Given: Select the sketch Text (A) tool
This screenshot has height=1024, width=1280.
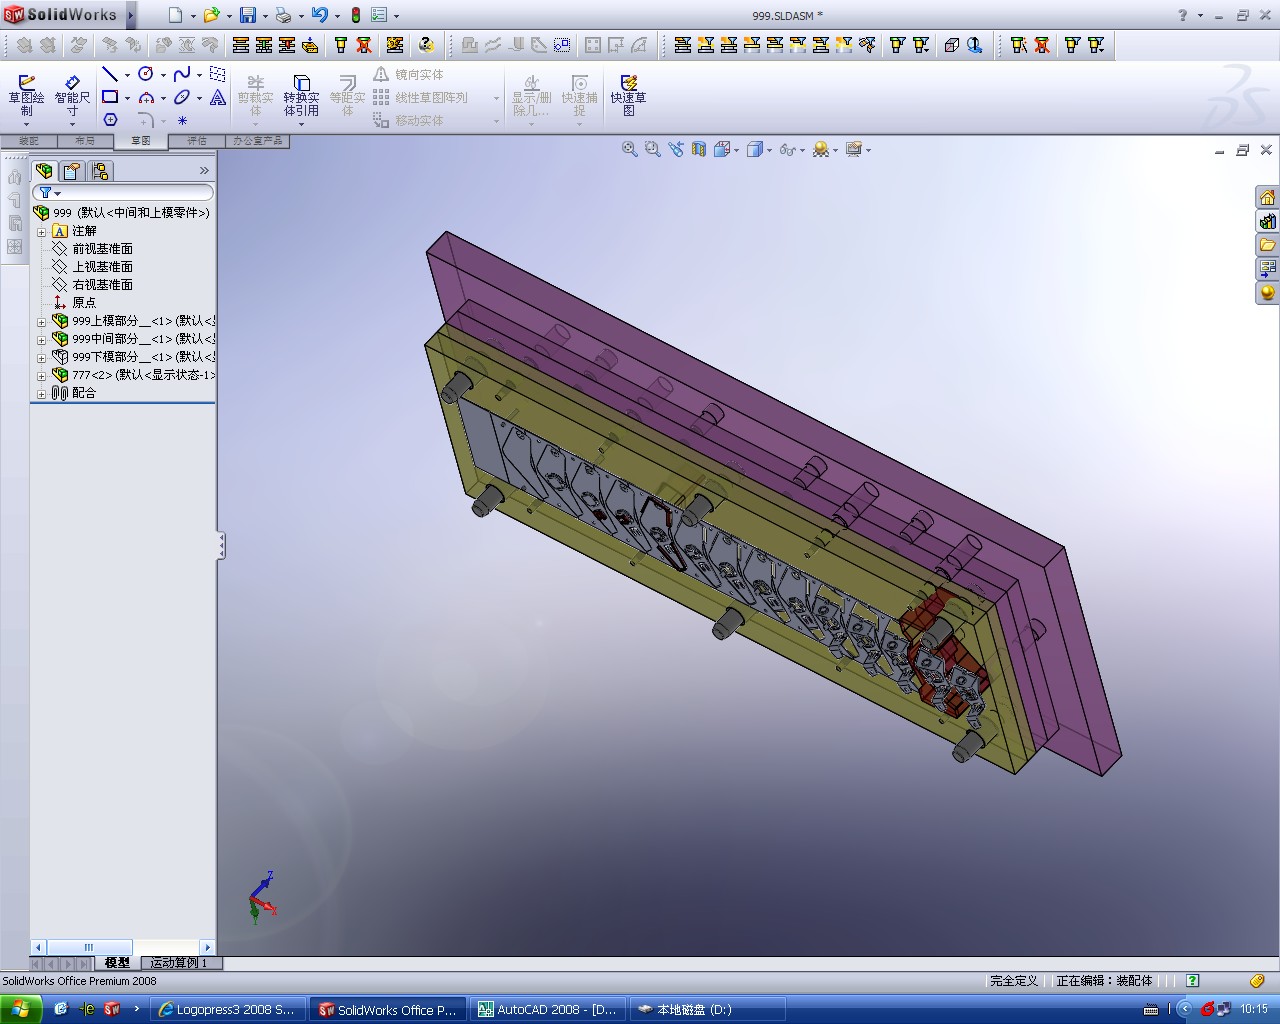Looking at the screenshot, I should point(218,97).
